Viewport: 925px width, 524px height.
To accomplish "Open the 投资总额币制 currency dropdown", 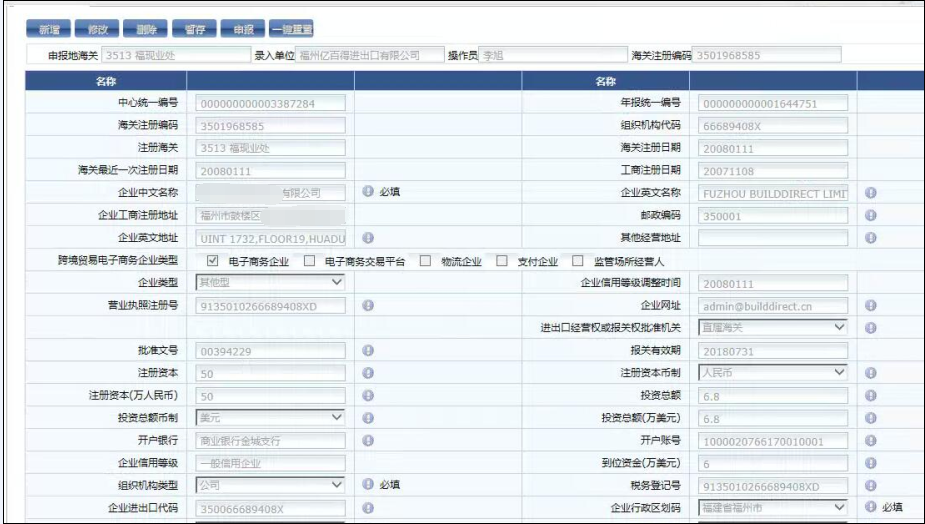I will point(271,417).
